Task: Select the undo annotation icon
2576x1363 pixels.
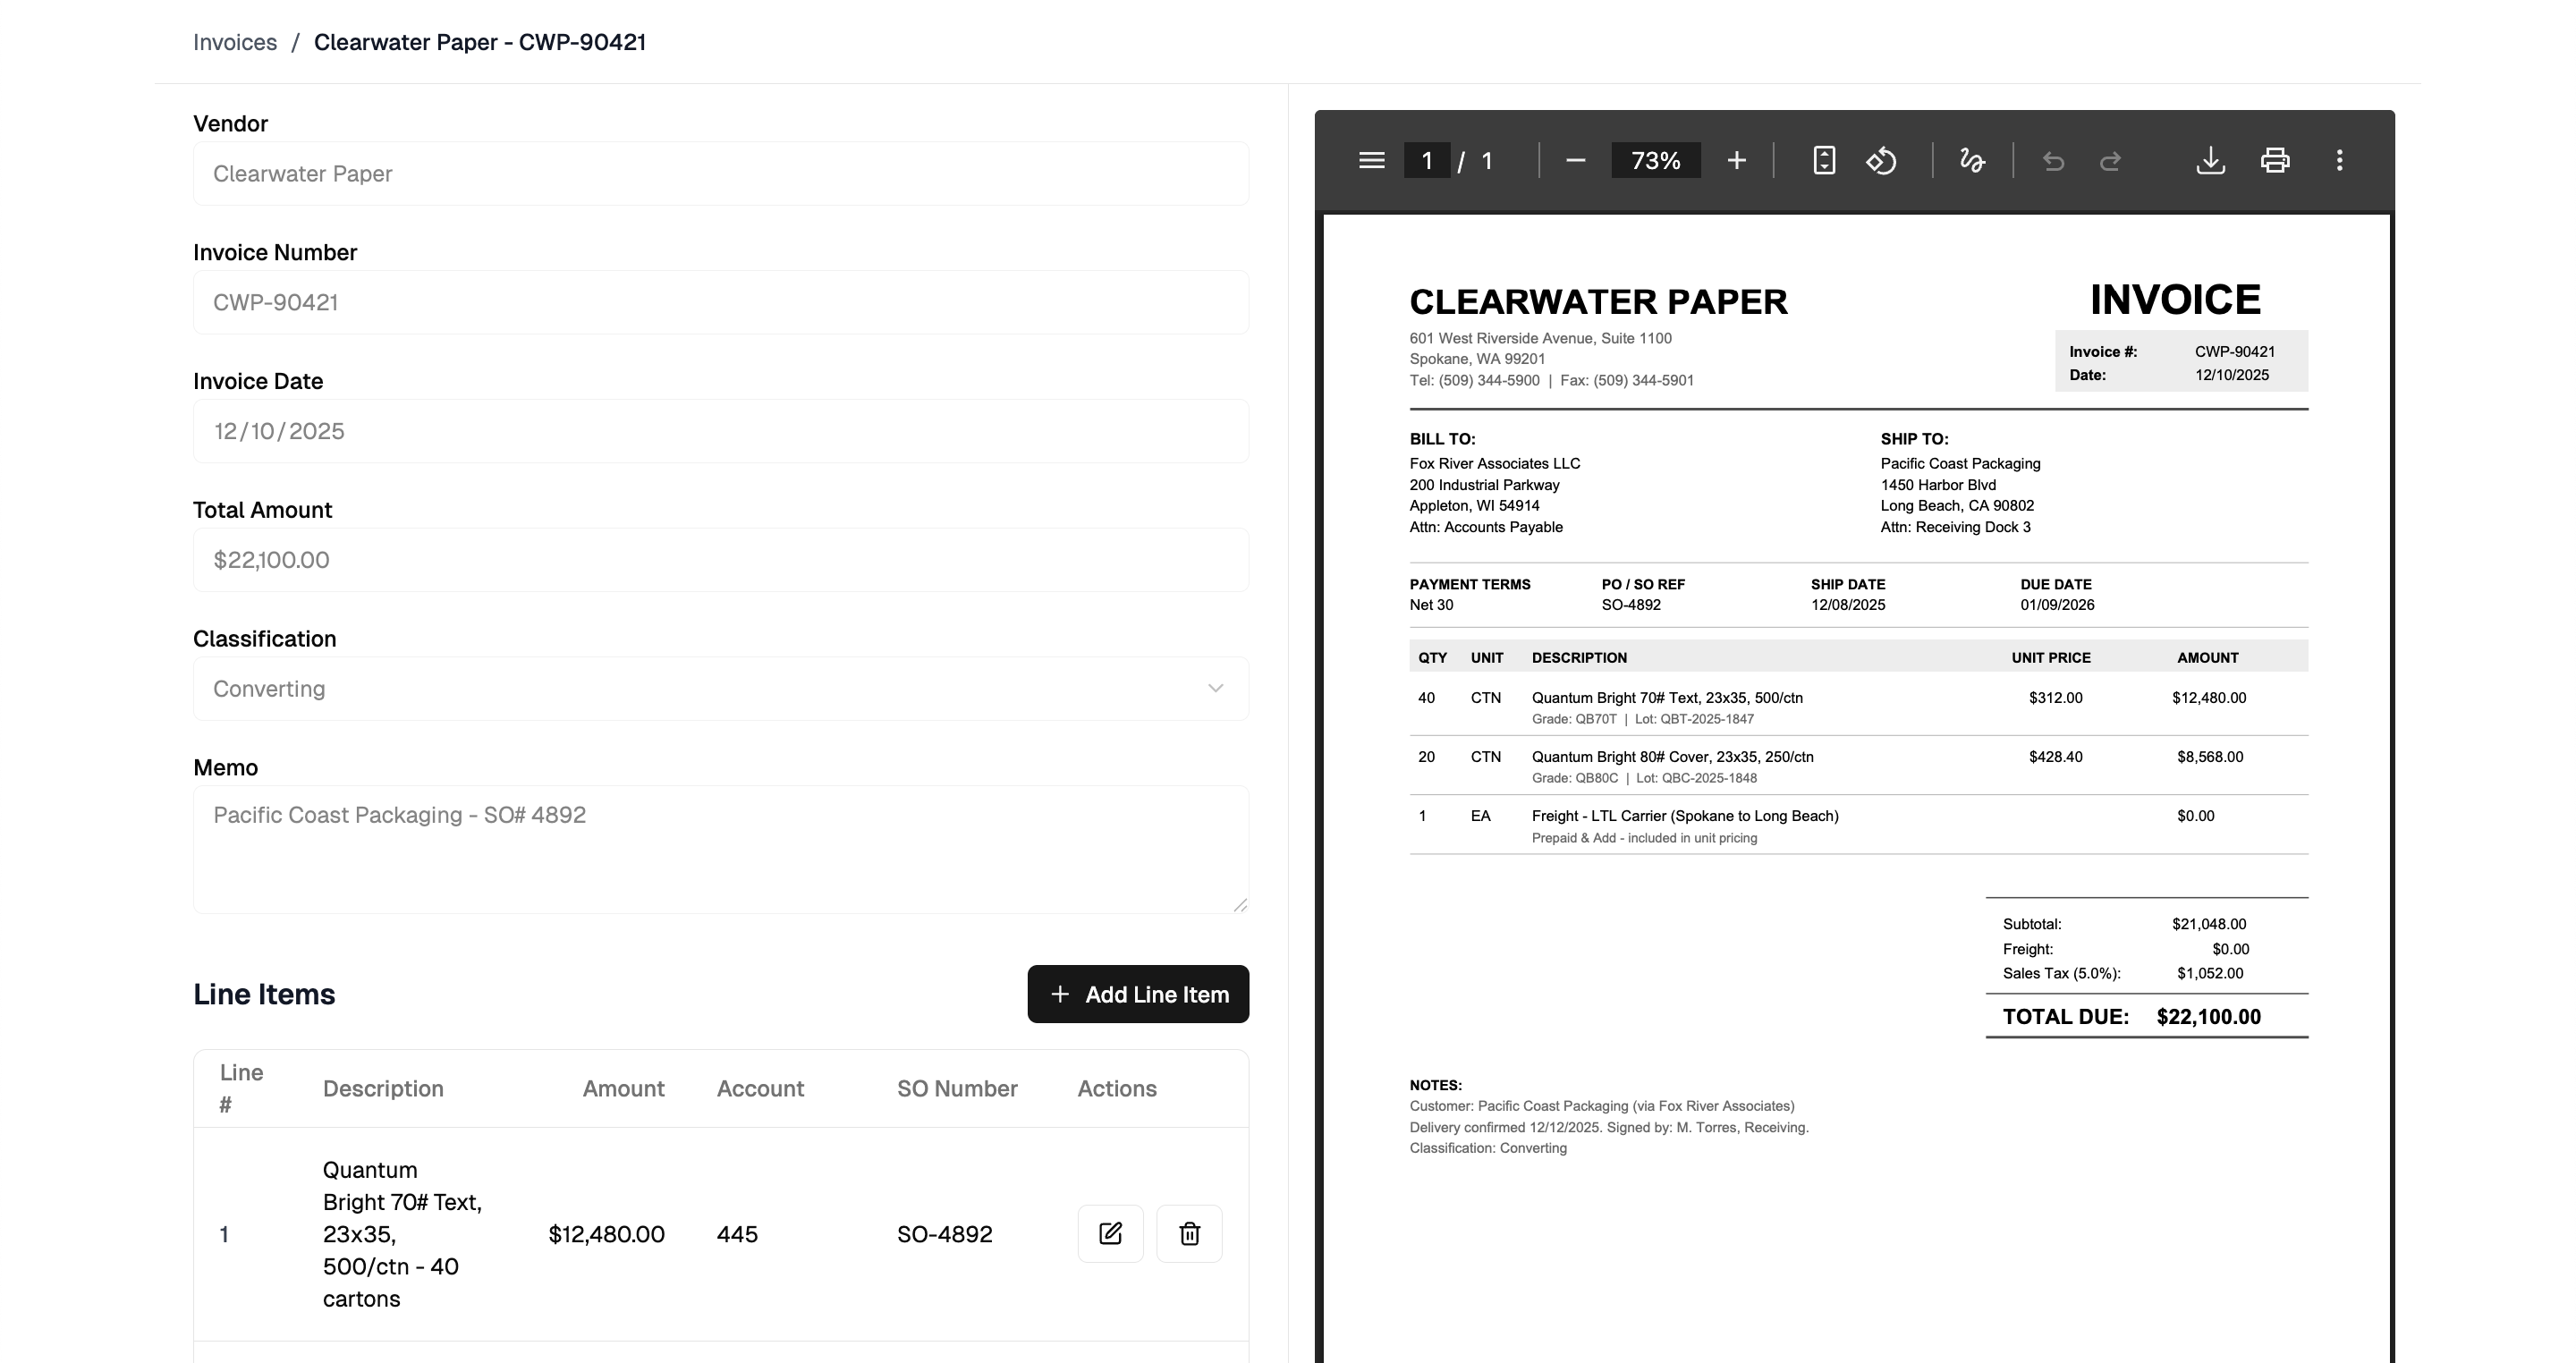Action: 2054,160
